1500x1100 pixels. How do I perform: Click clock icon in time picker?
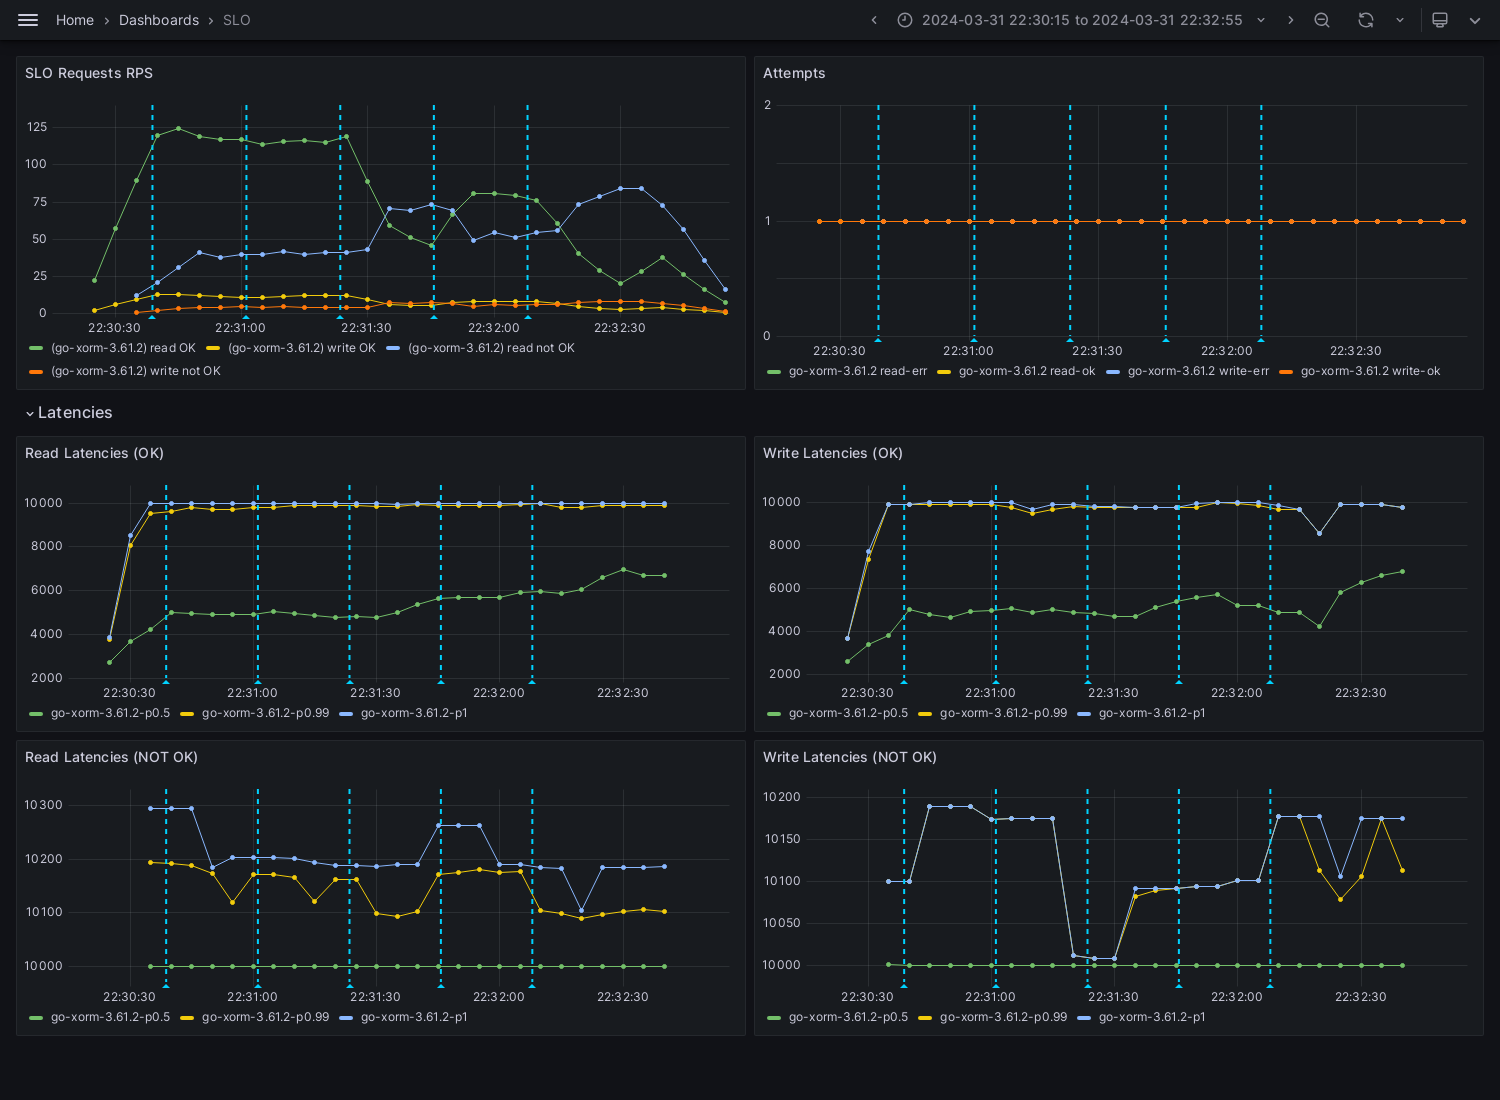905,20
